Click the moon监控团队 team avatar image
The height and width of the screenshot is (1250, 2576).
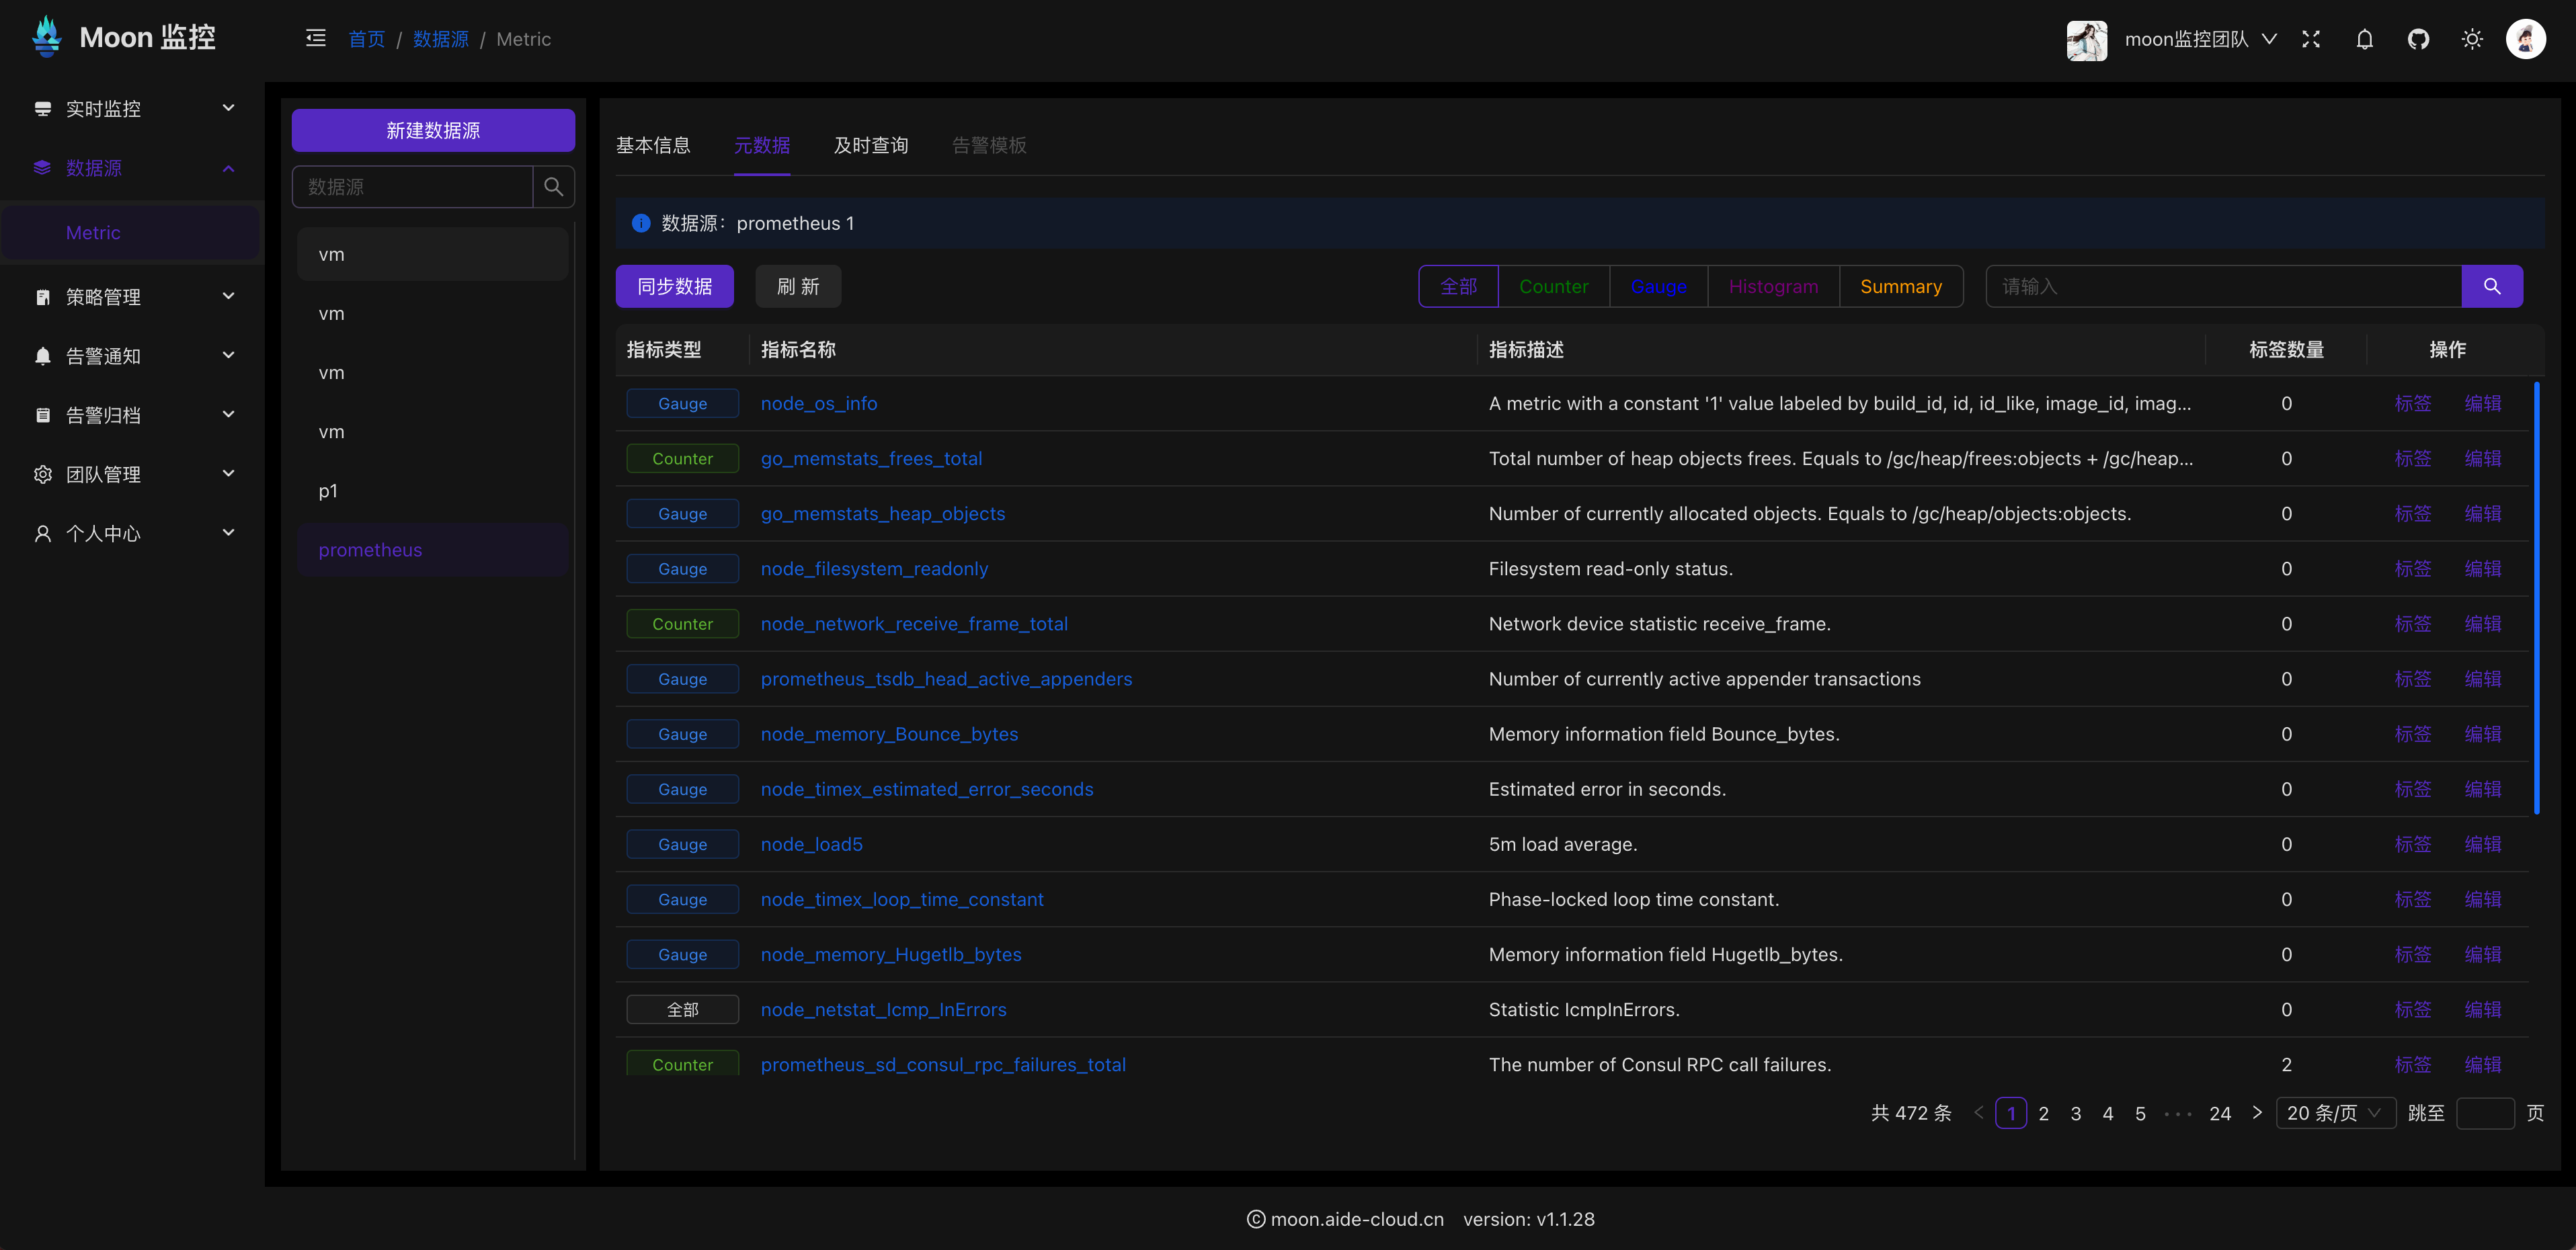[x=2087, y=40]
